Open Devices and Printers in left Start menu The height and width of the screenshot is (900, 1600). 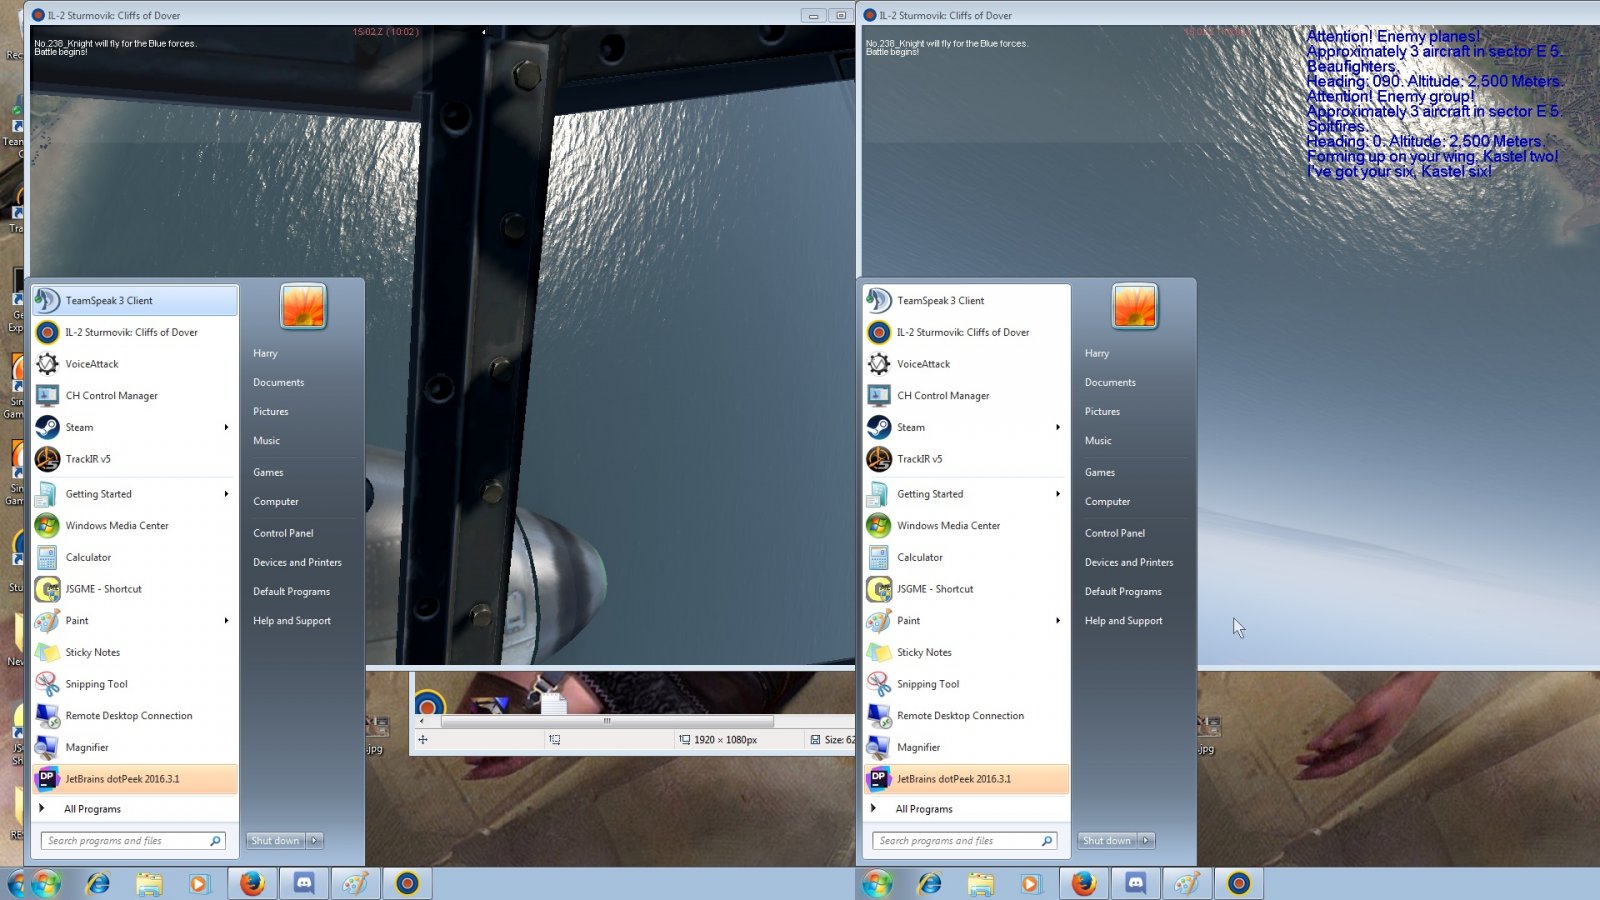click(297, 562)
